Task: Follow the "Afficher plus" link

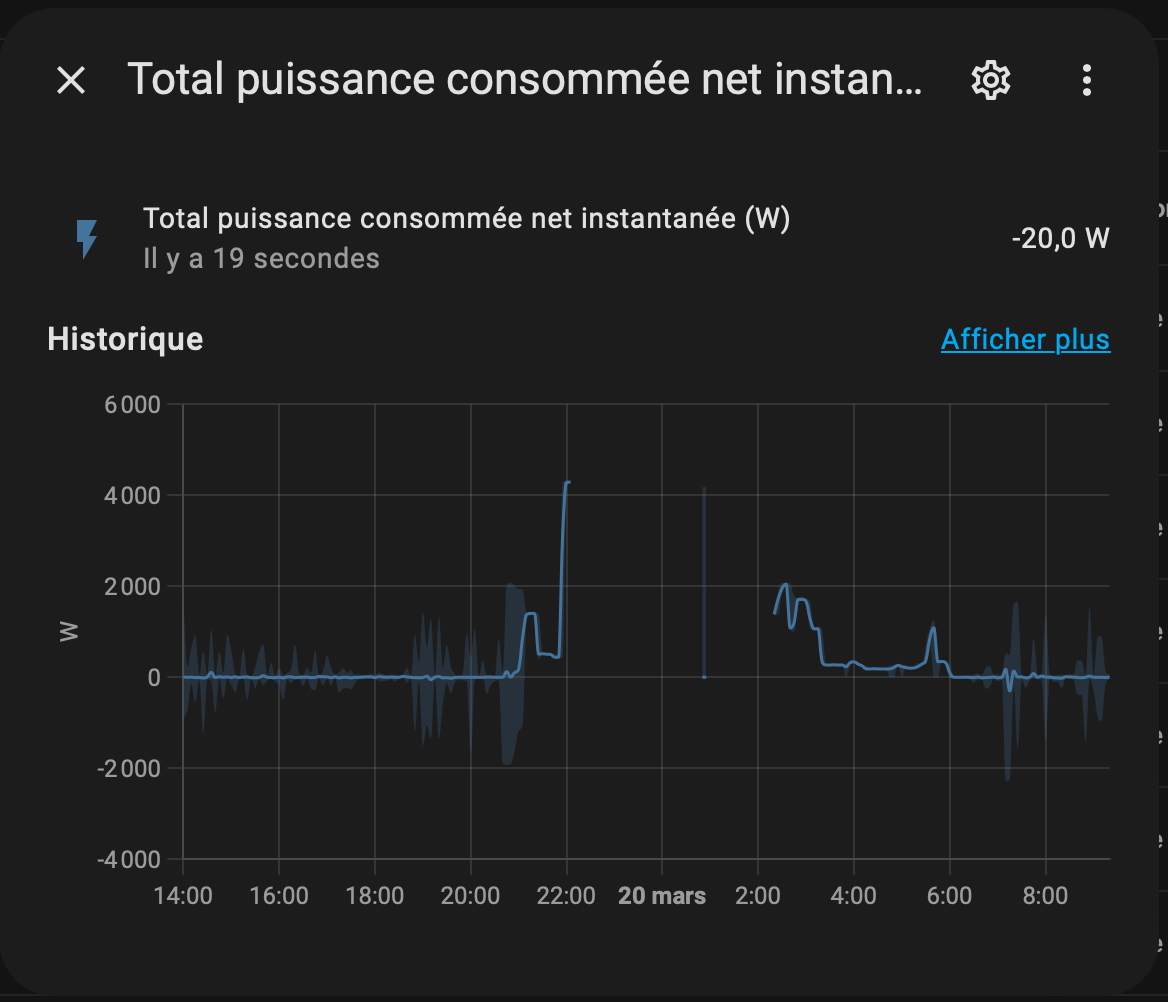Action: (1025, 340)
